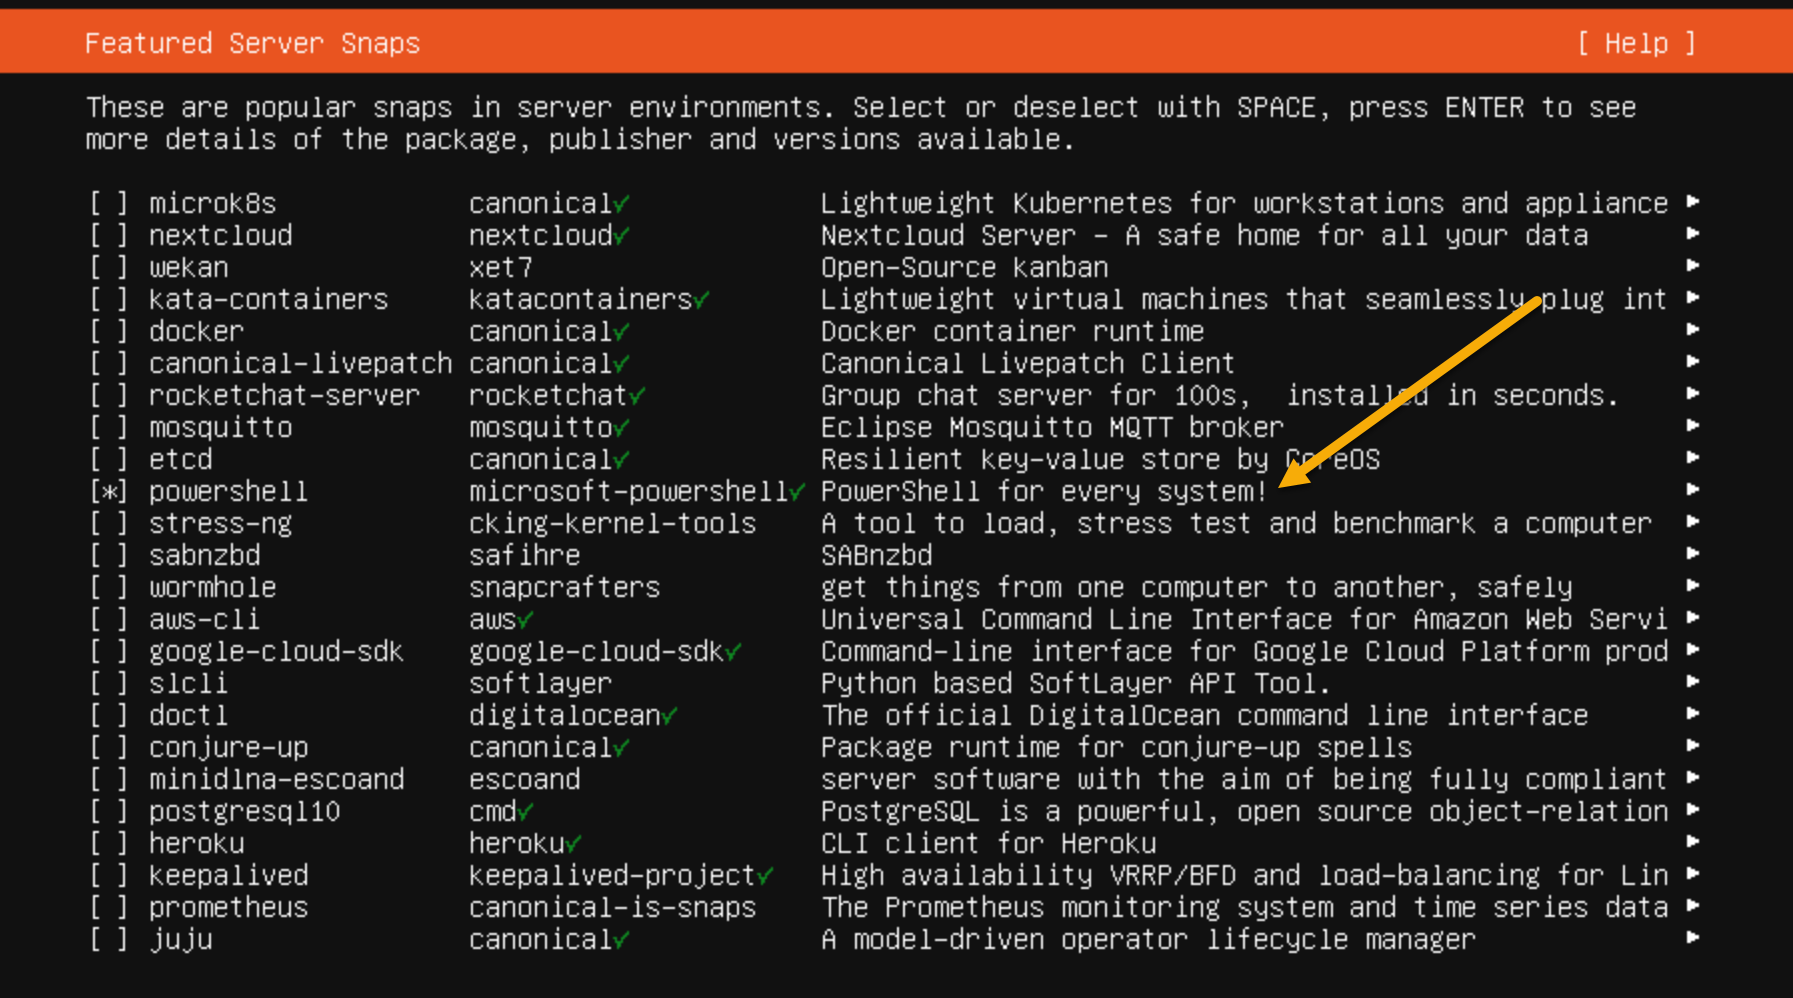Expand details arrow for postgresql10 row
Viewport: 1793px width, 998px height.
(x=1693, y=810)
